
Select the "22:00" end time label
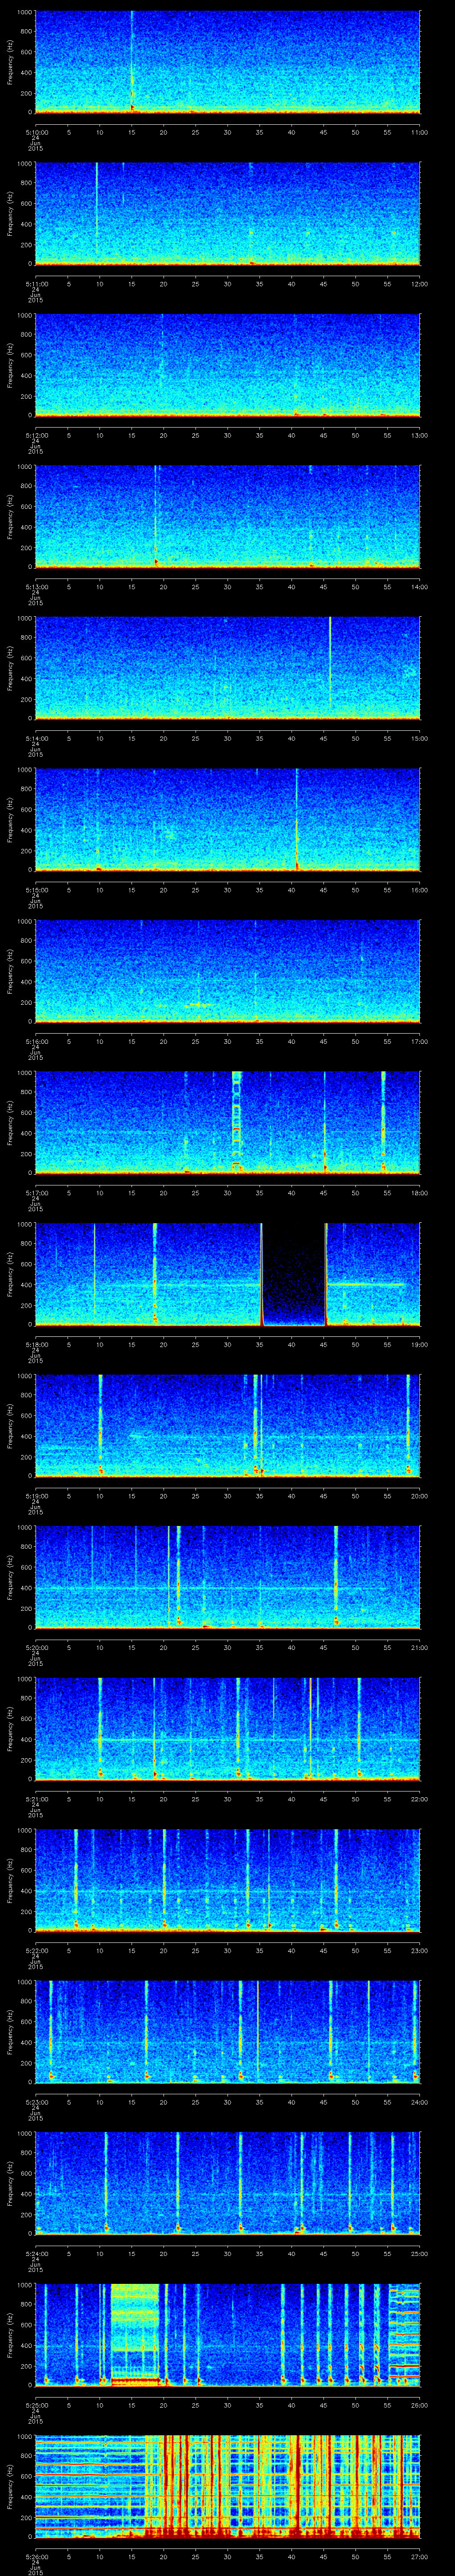419,1798
